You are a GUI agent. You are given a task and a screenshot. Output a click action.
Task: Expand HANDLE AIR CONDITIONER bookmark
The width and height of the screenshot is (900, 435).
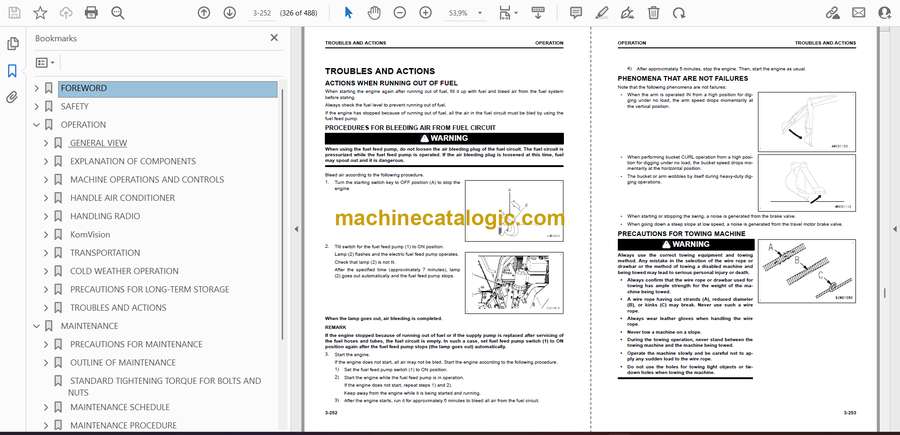tap(46, 198)
